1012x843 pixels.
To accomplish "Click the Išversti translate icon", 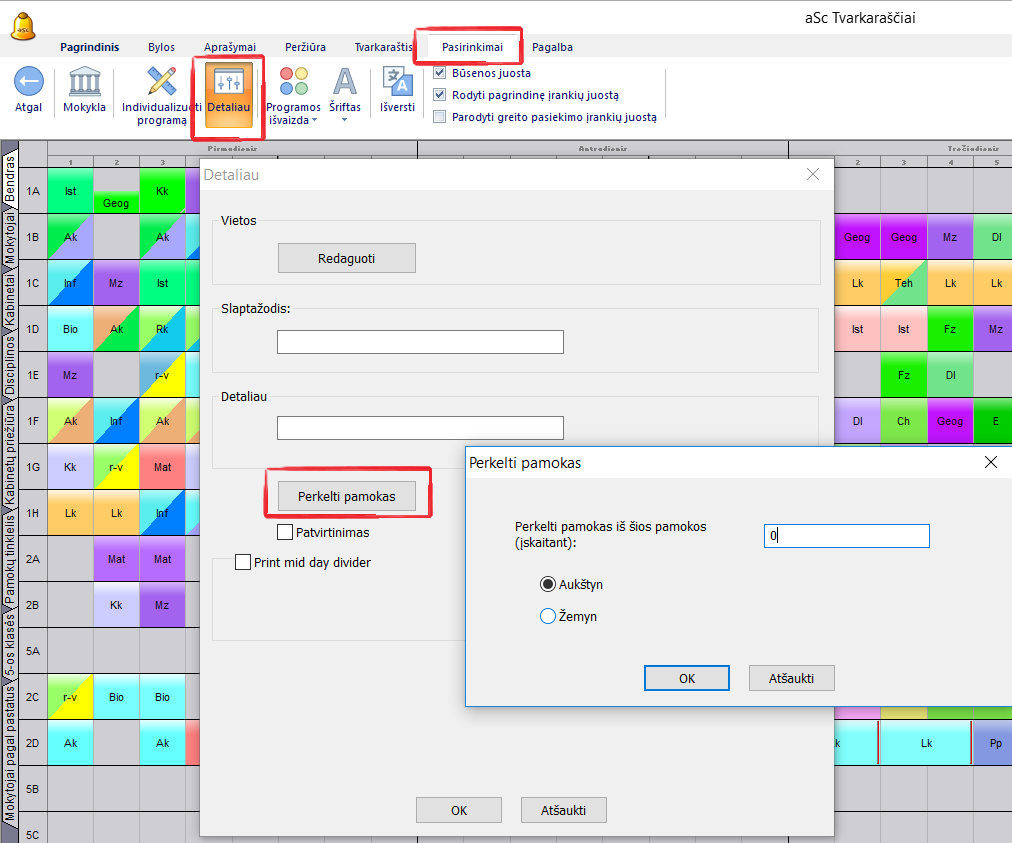I will pos(397,82).
